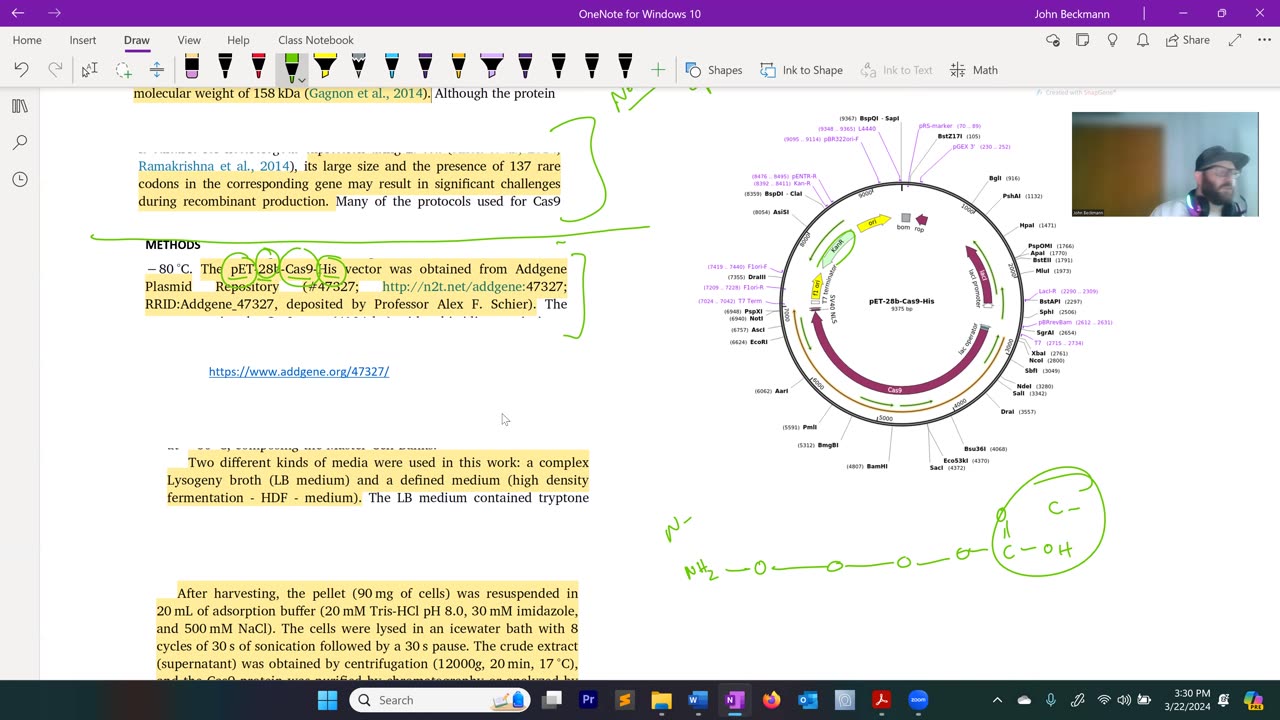Open the search magnifier in sidebar

click(x=19, y=143)
